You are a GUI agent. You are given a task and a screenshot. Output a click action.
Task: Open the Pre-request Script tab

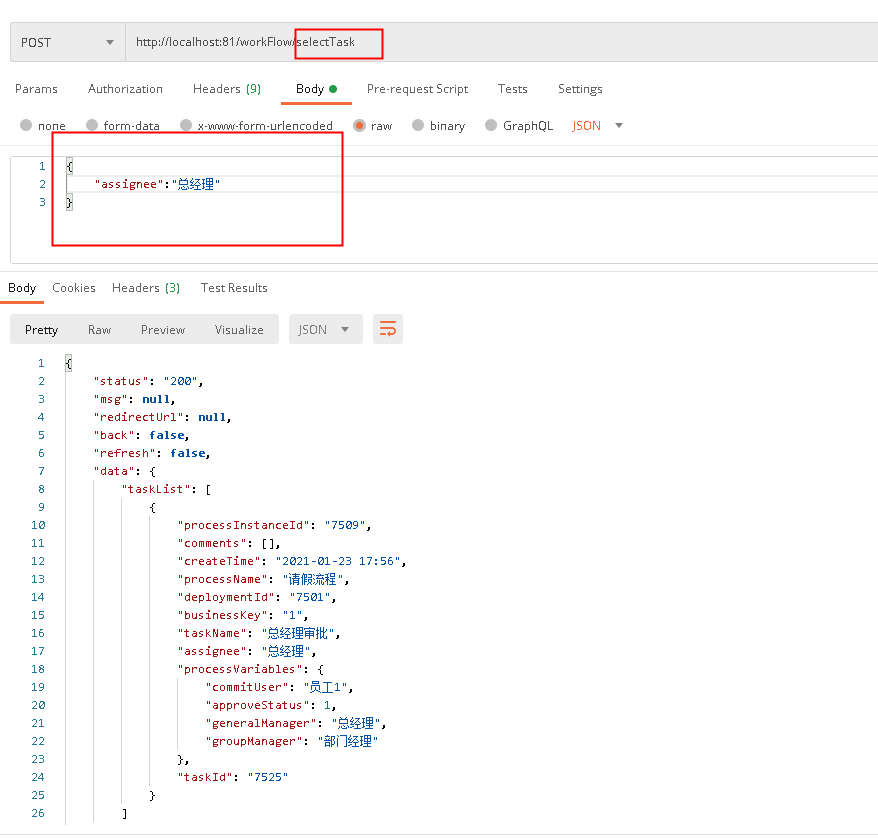[417, 89]
